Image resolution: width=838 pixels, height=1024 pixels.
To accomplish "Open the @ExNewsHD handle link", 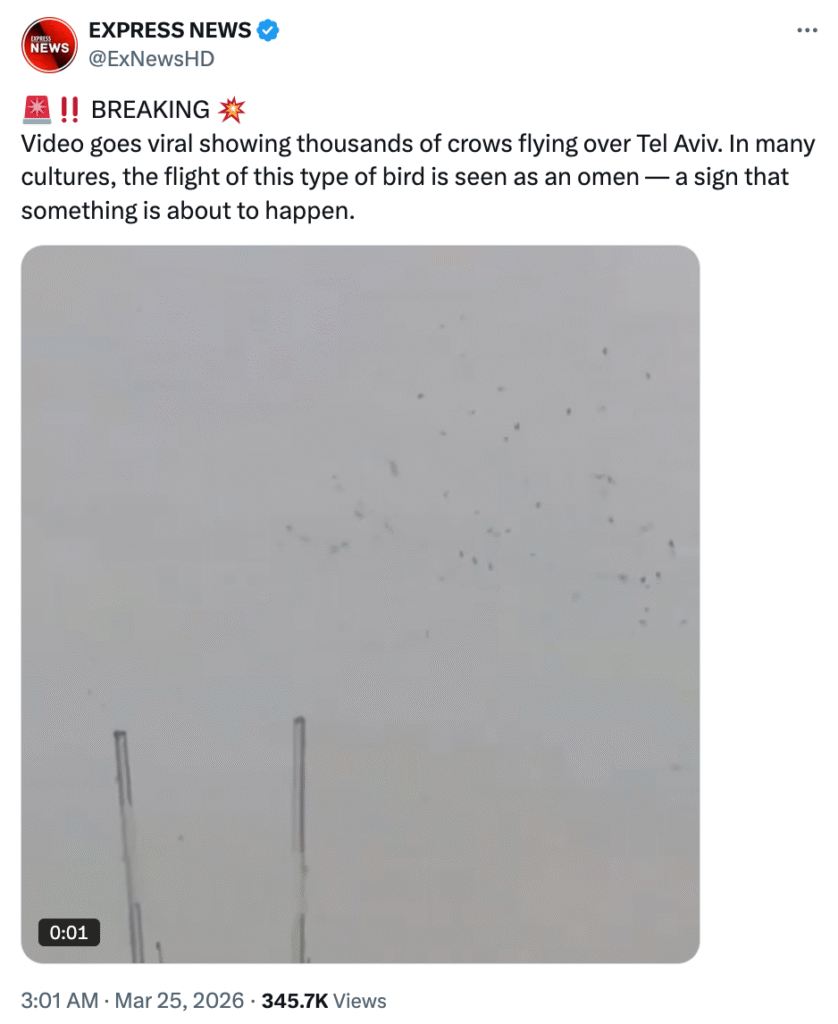I will pos(152,59).
